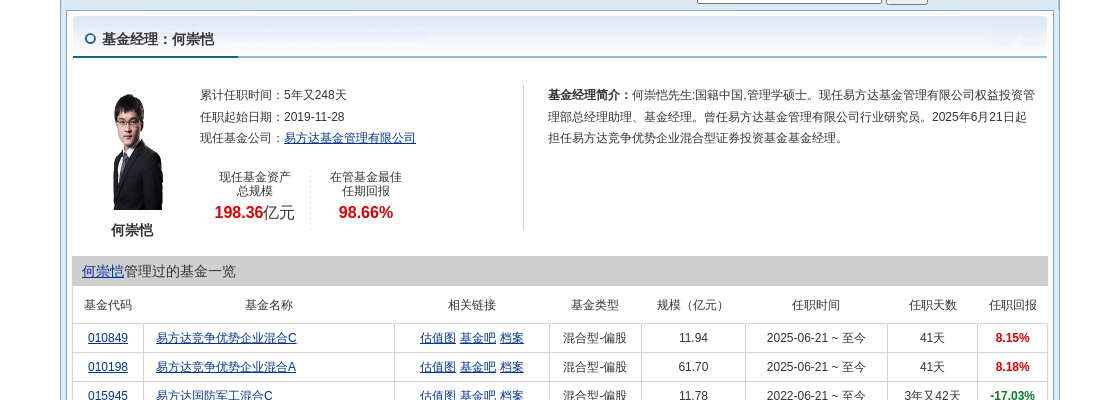Open 档案 for 易方达竞争优势企业混合C
Viewport: 1120px width, 400px height.
tap(511, 338)
